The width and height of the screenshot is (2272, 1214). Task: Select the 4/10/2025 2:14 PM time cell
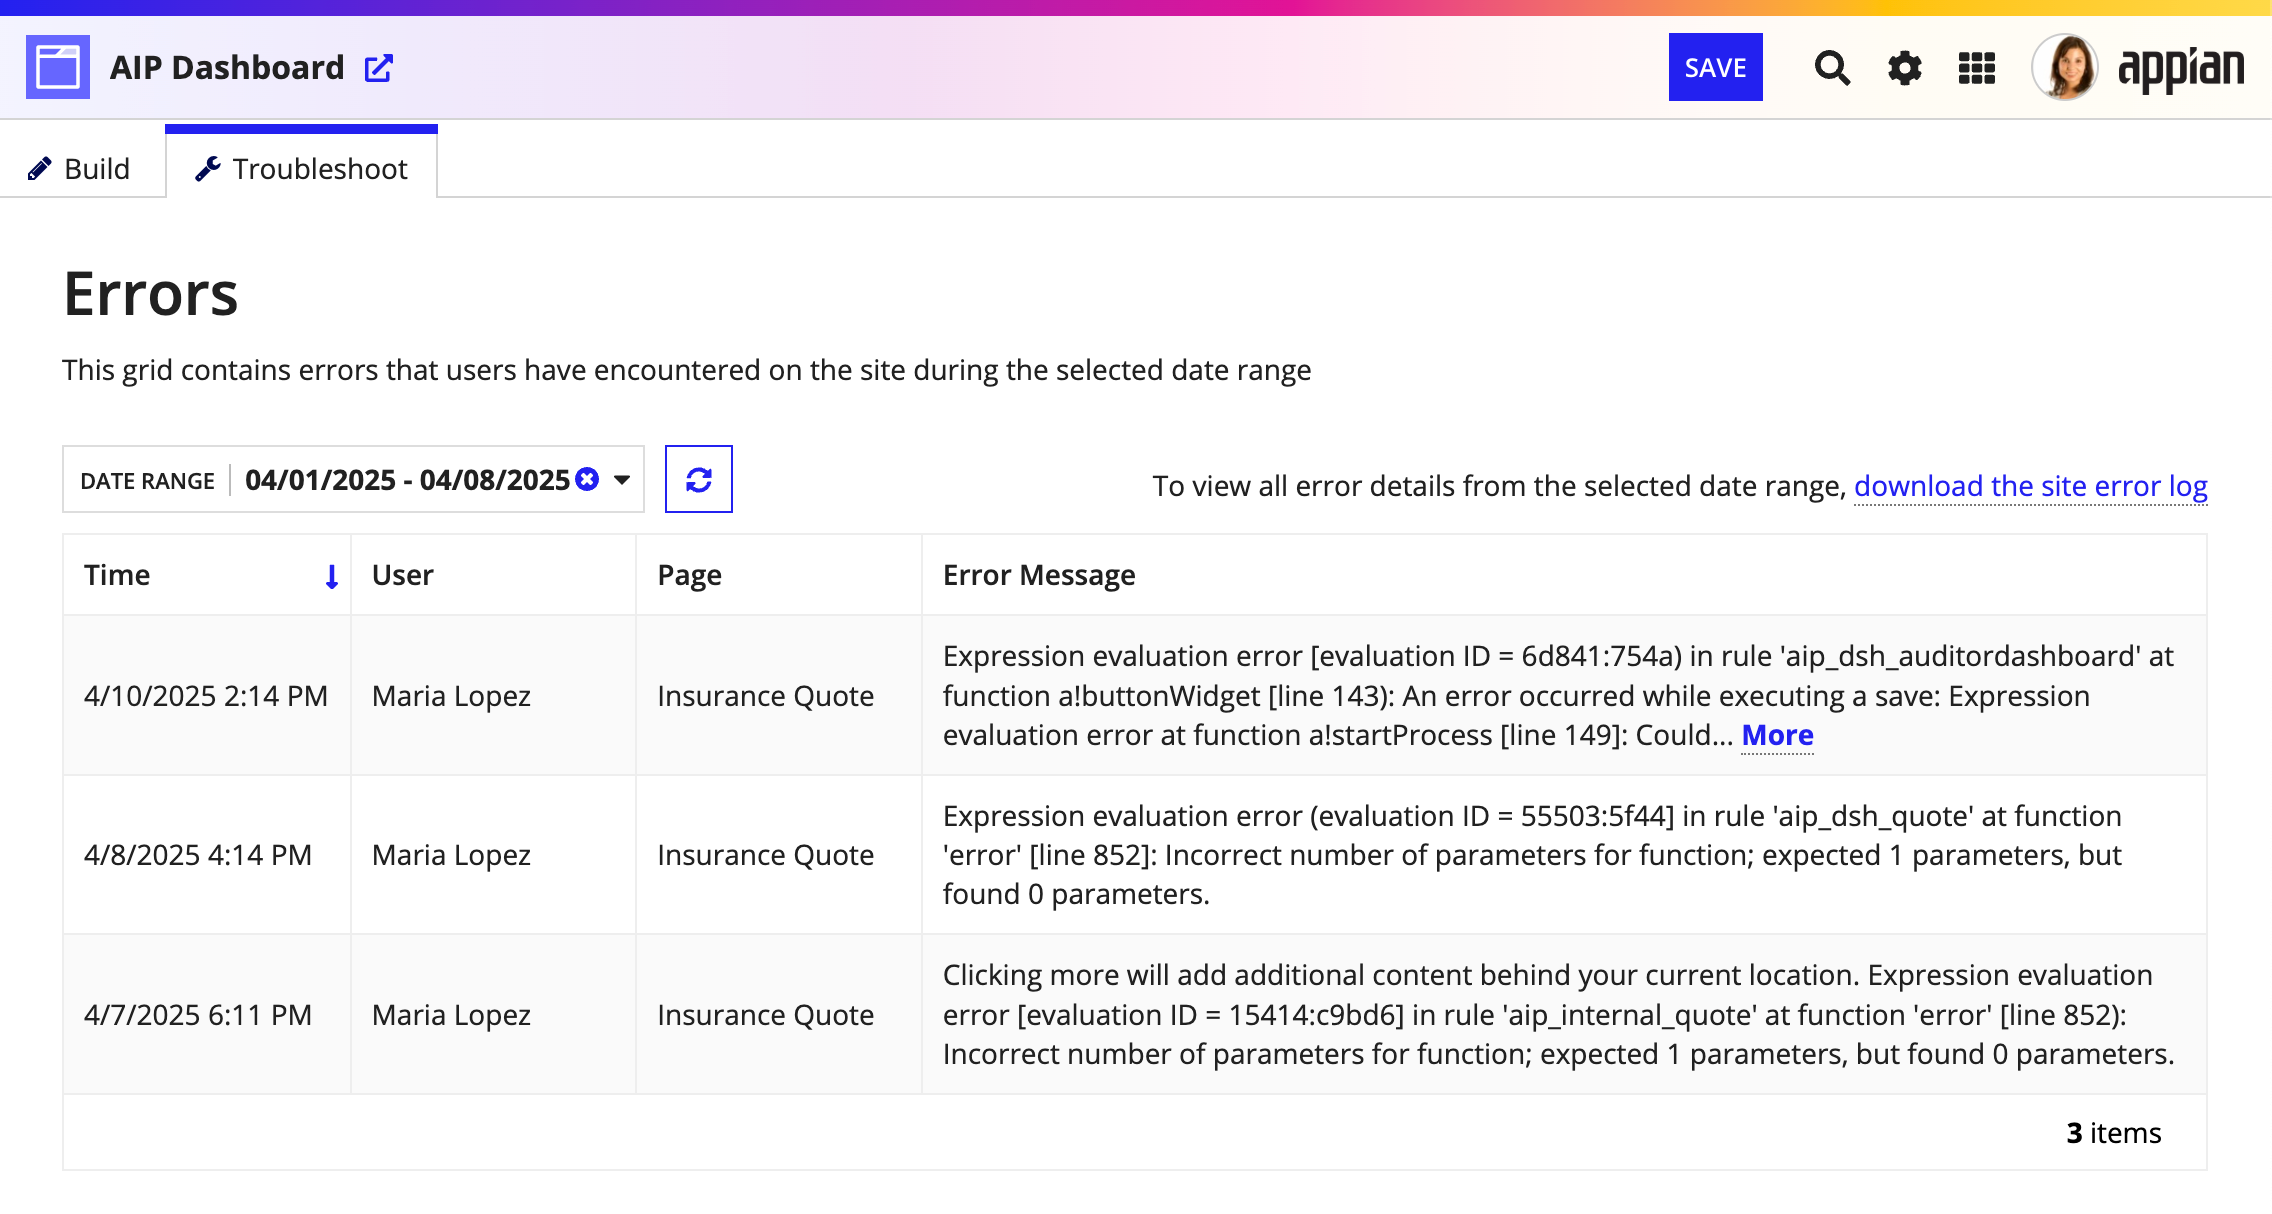pyautogui.click(x=206, y=696)
